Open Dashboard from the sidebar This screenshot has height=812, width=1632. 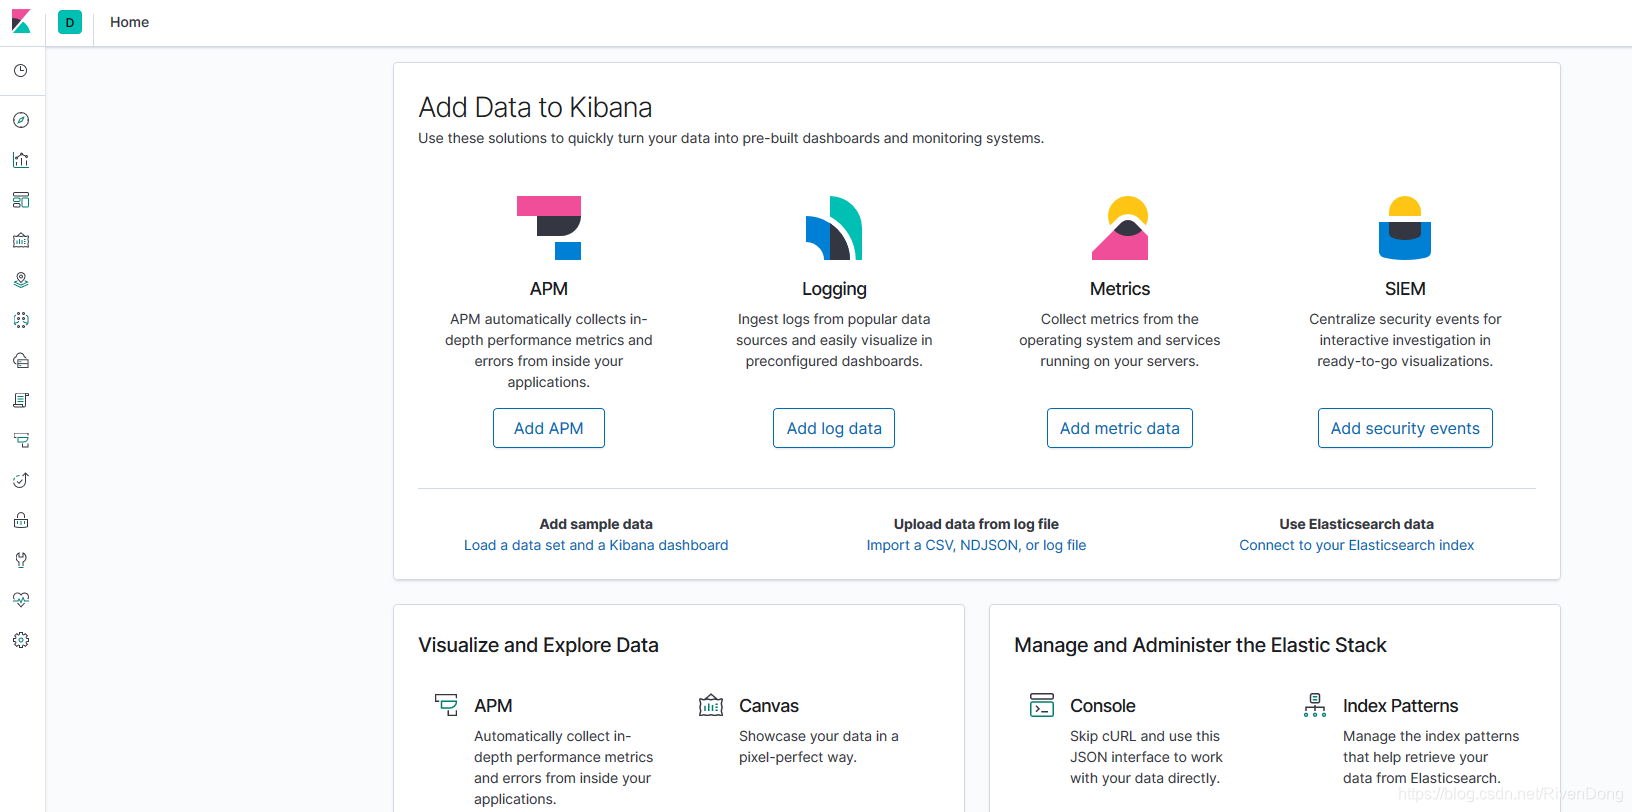[x=21, y=200]
